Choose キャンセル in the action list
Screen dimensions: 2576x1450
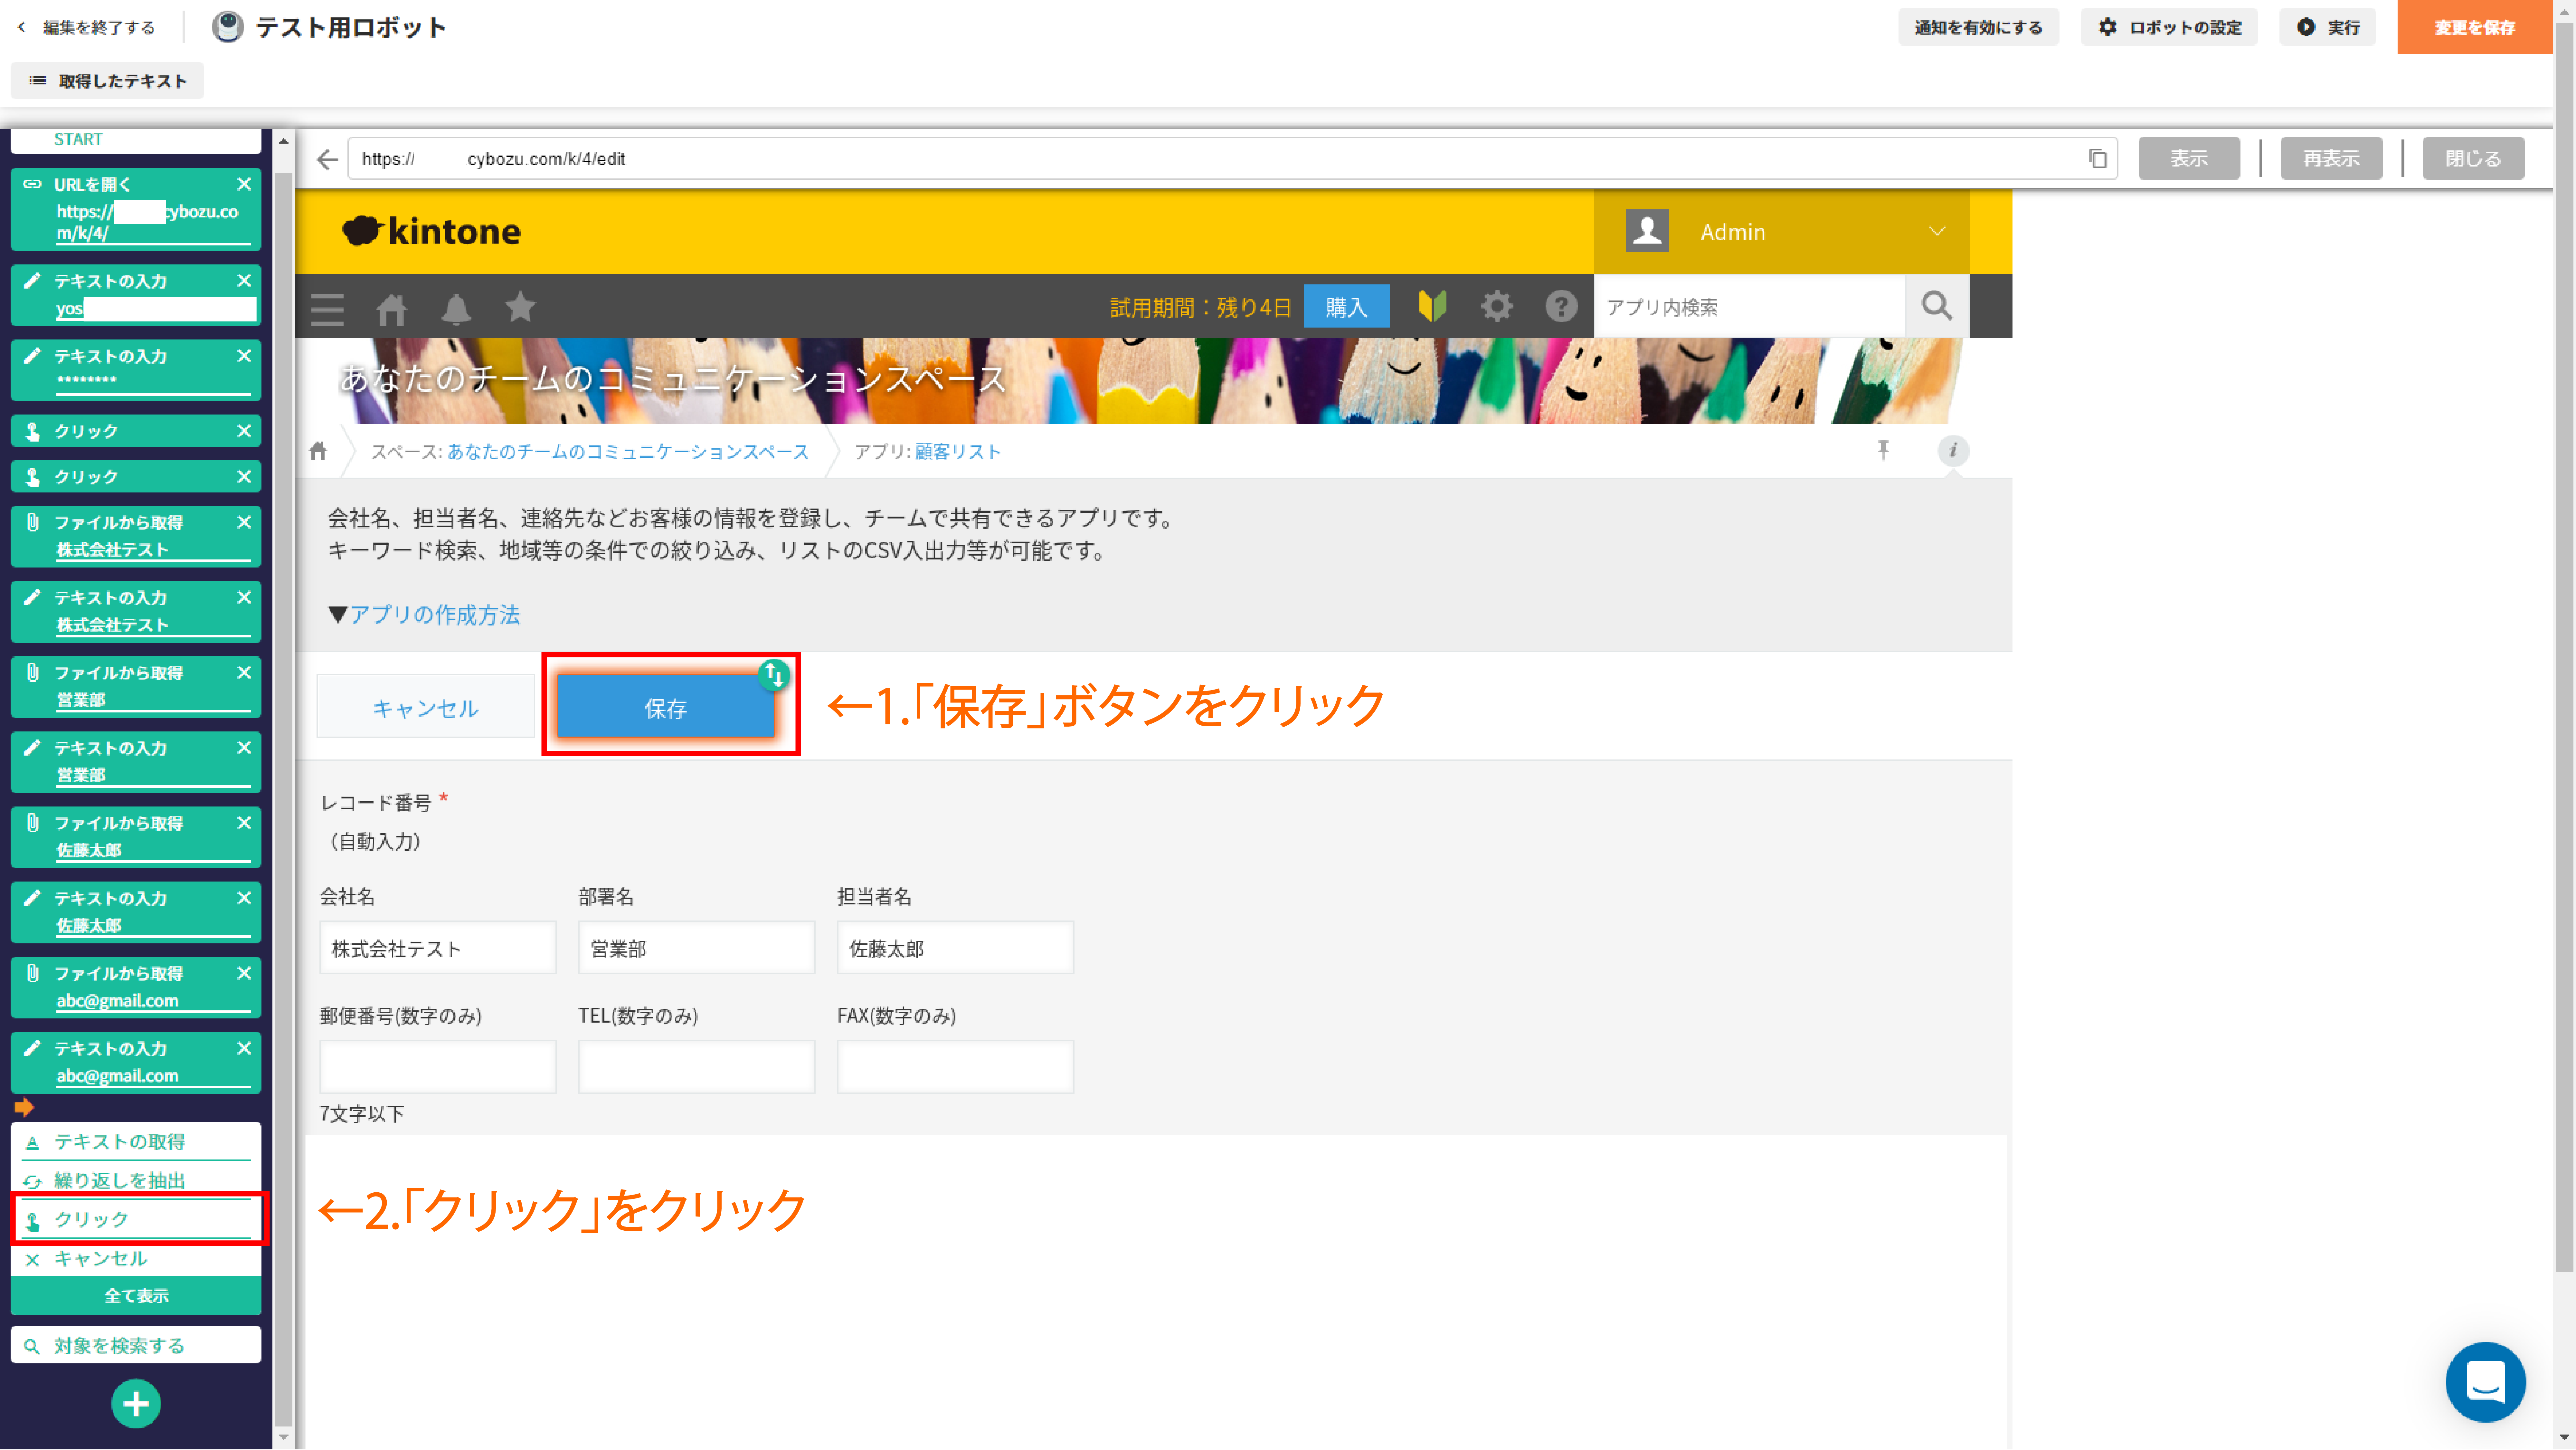coord(136,1259)
